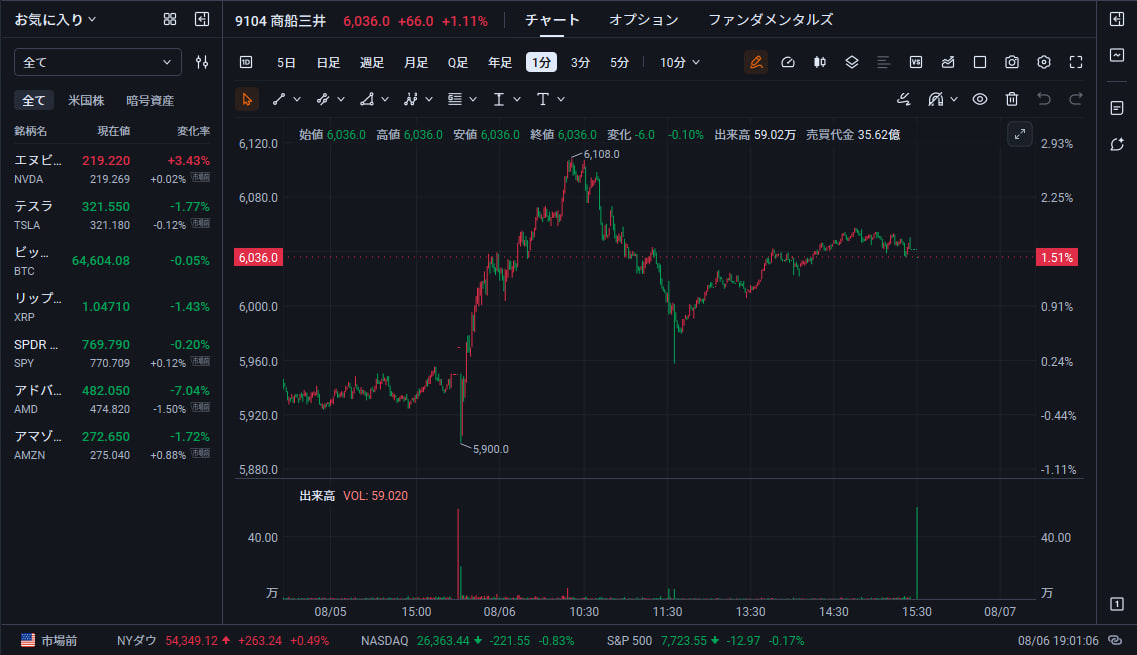Viewport: 1137px width, 655px height.
Task: Open the right sidebar mini chart icon
Action: click(x=1117, y=55)
